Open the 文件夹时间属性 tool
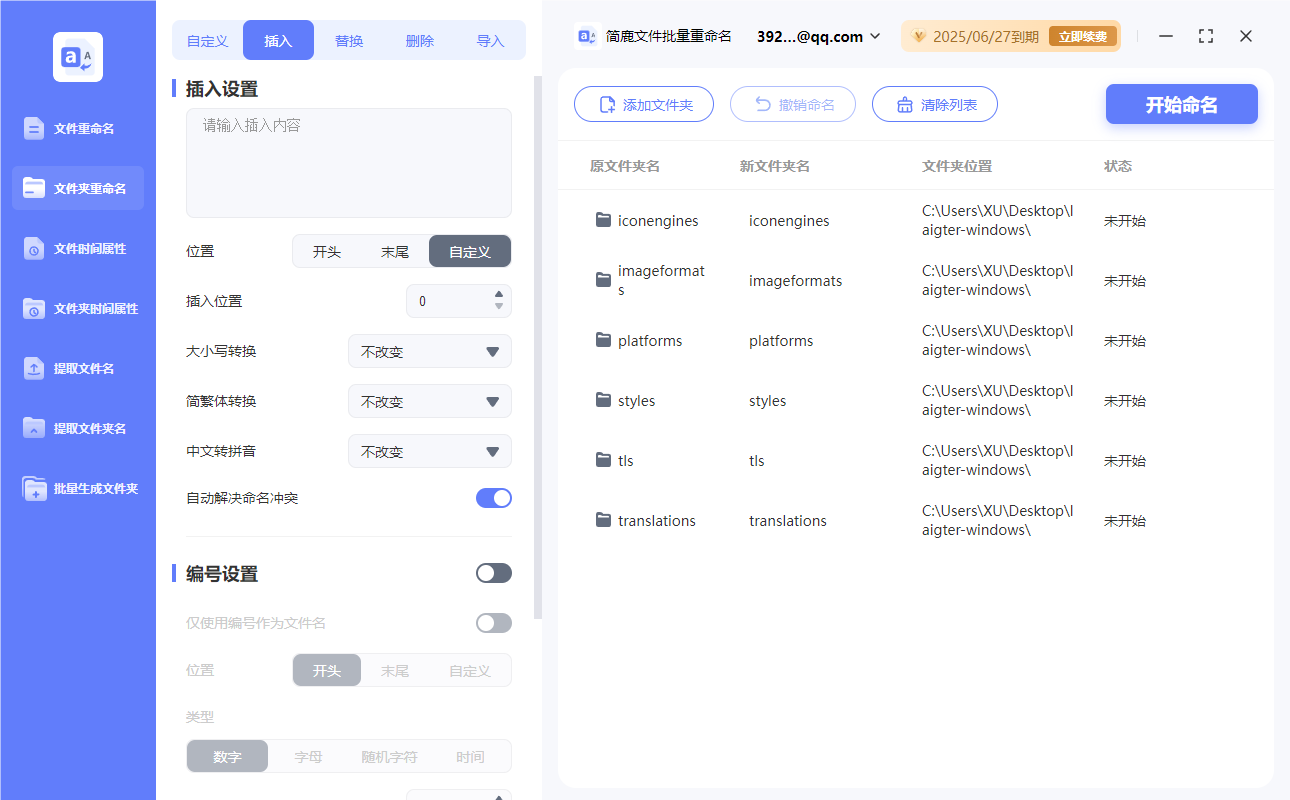This screenshot has width=1290, height=800. (x=77, y=308)
